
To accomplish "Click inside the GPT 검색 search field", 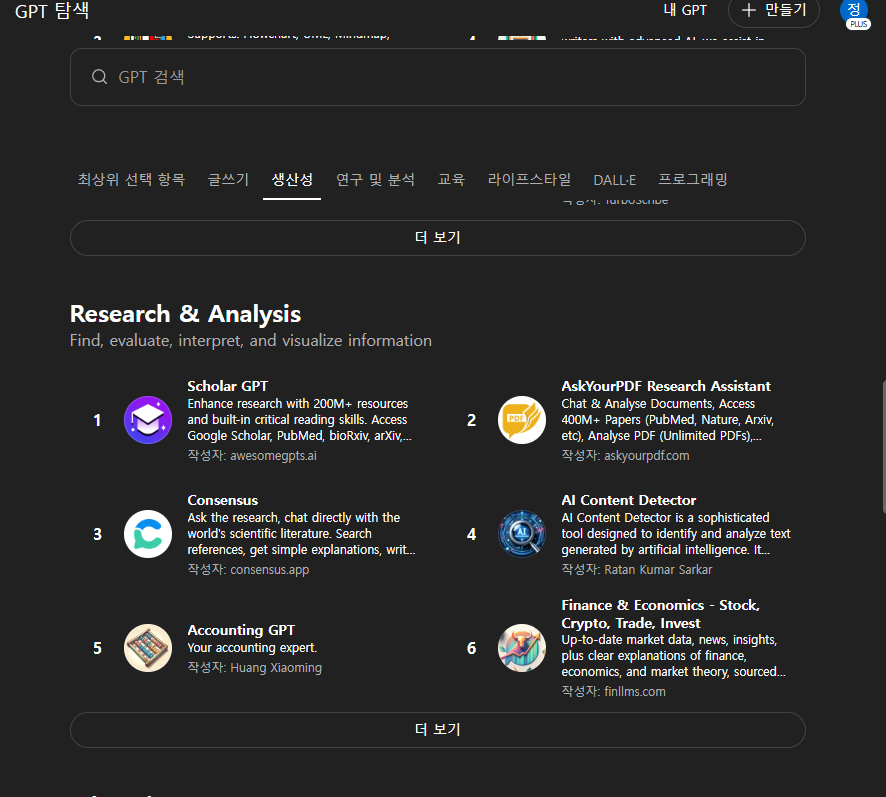I will click(x=438, y=77).
